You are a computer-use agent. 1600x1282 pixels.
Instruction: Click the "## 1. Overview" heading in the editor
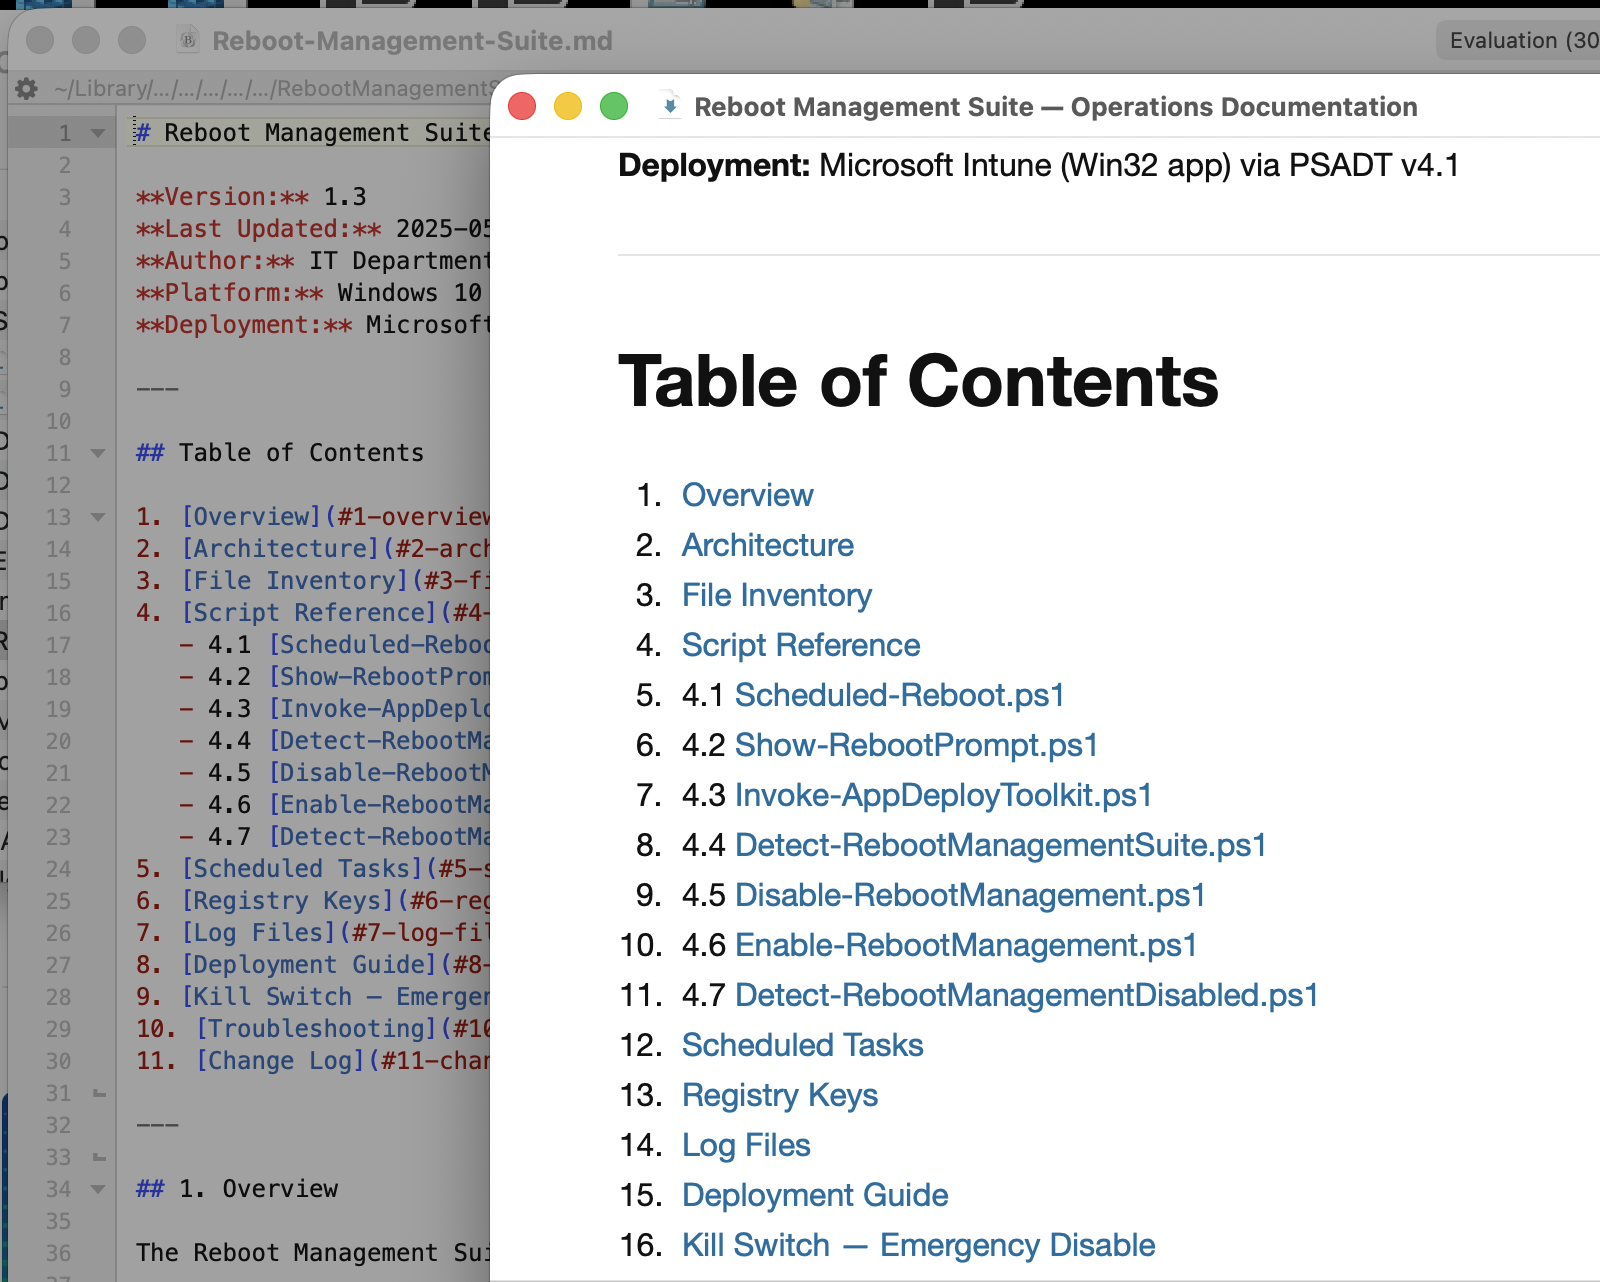click(x=237, y=1189)
